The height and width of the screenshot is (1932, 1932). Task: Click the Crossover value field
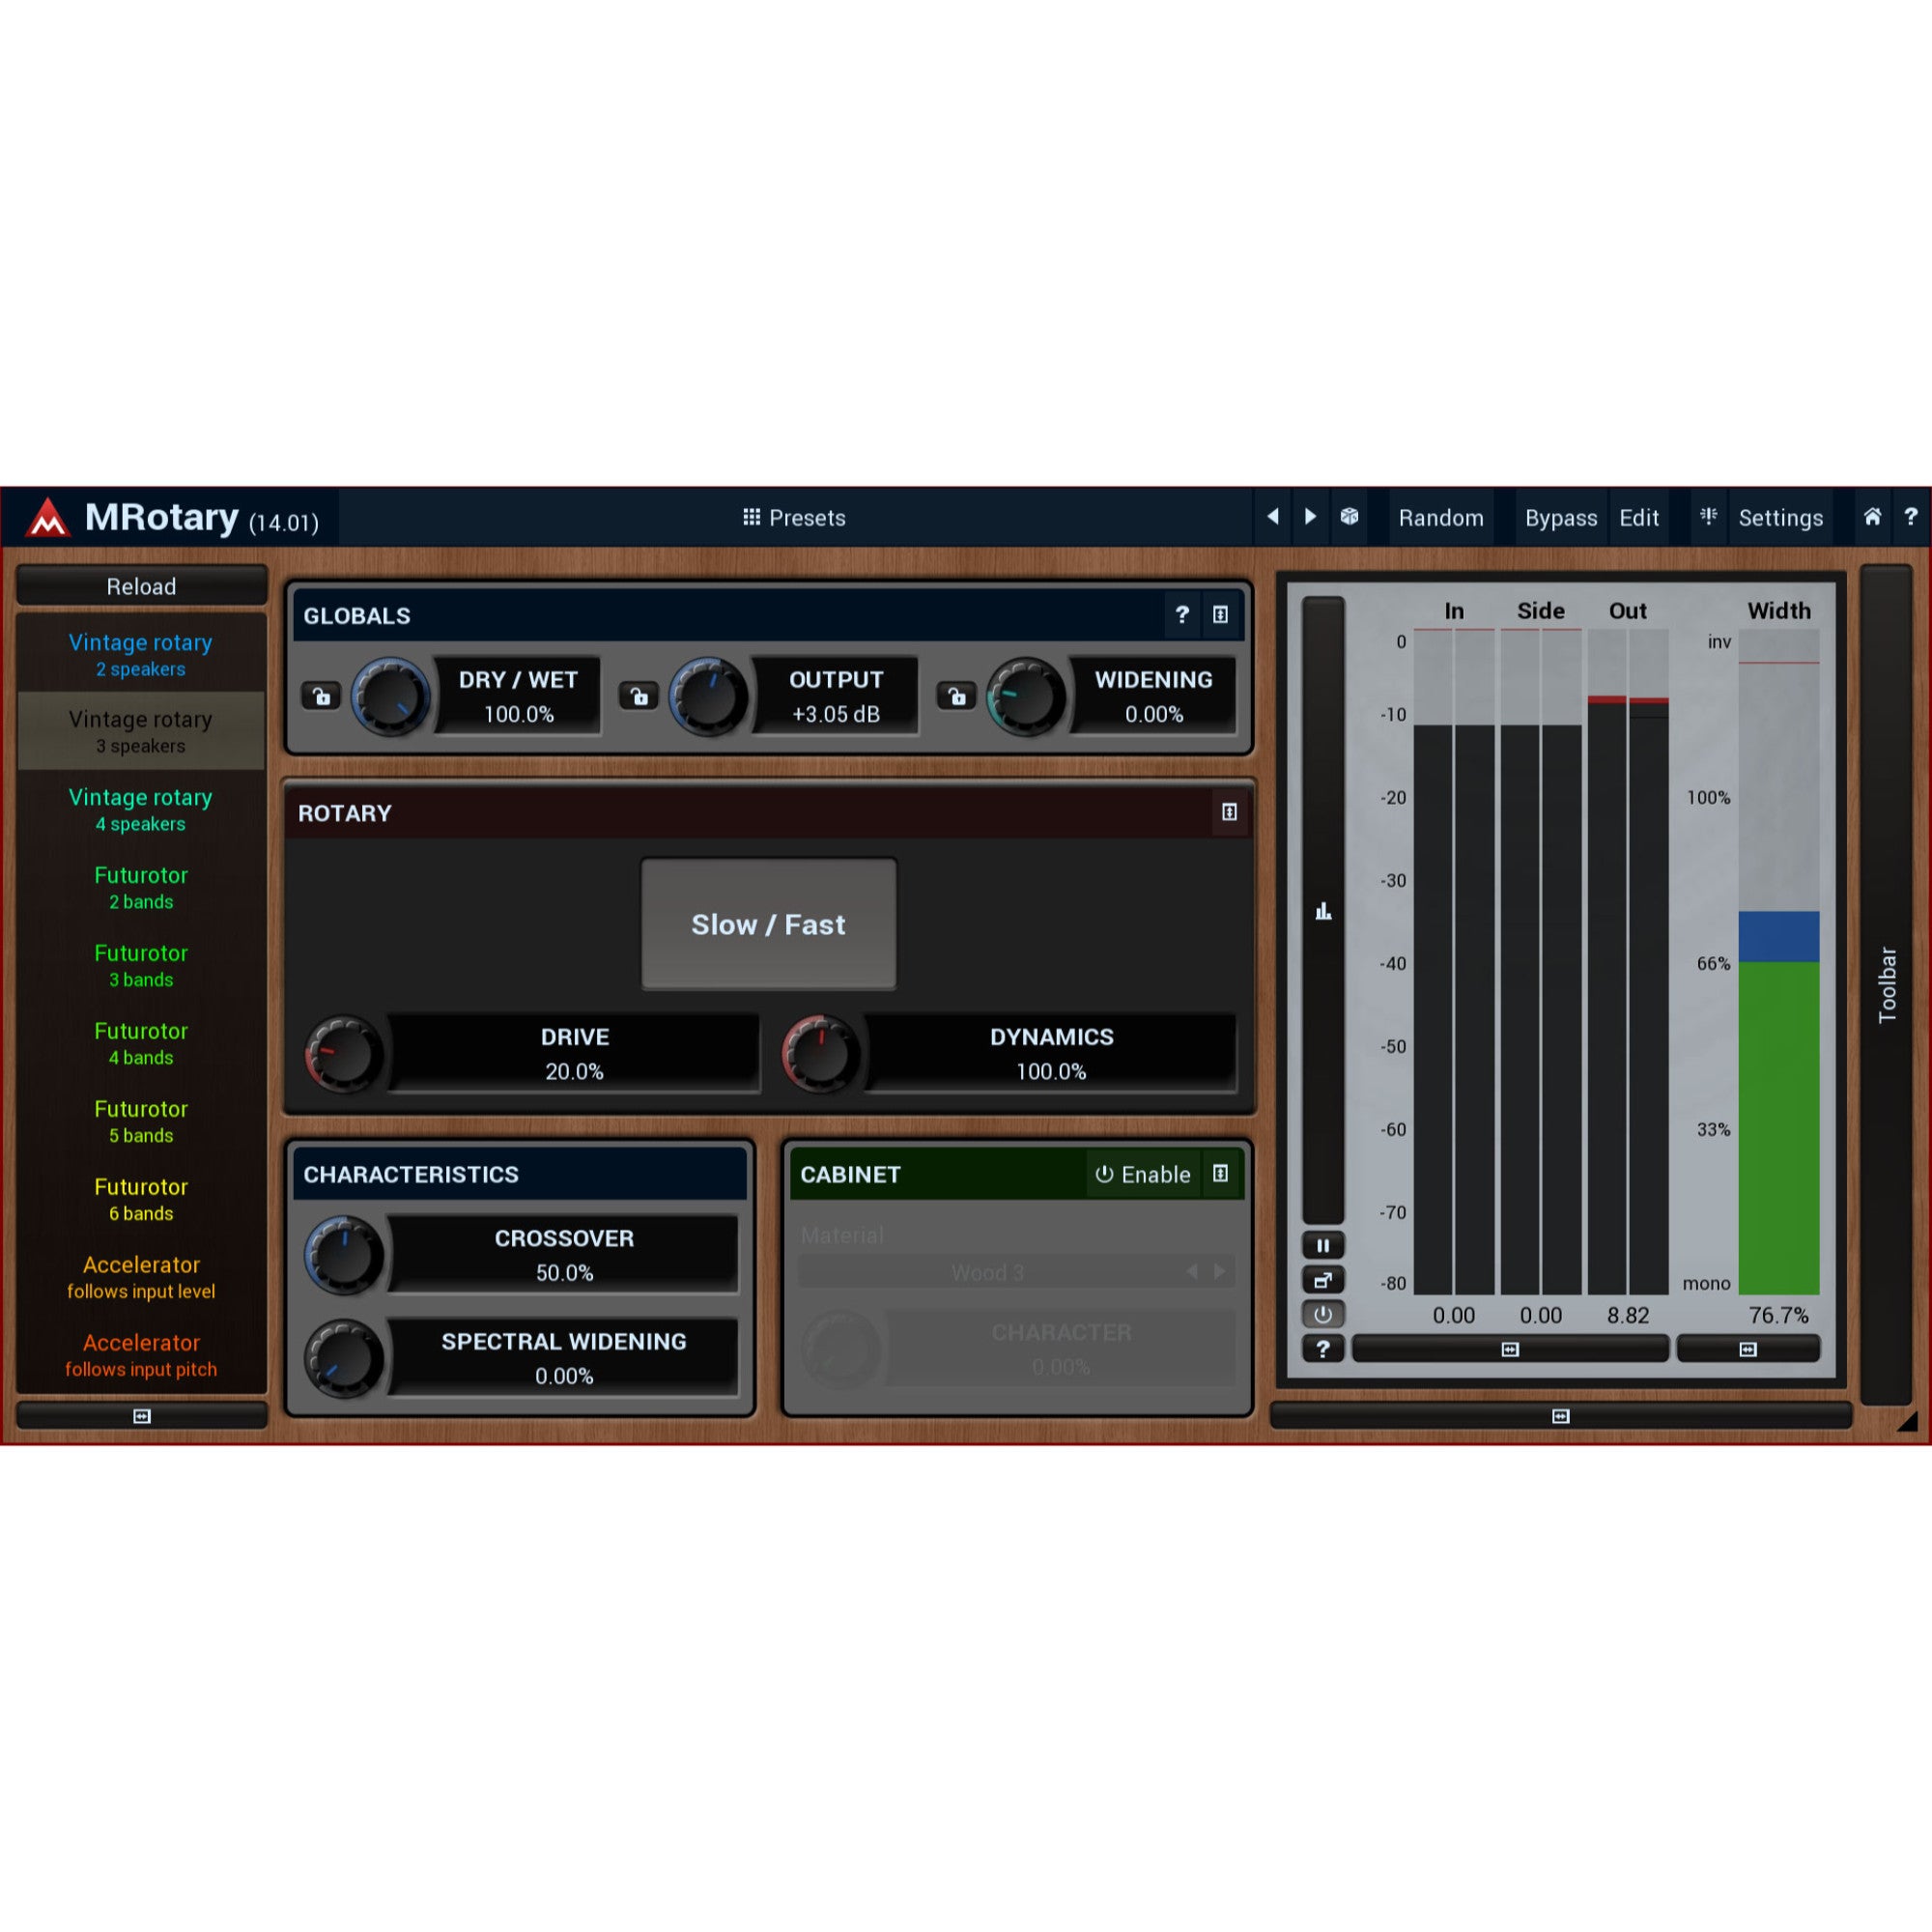click(564, 1254)
